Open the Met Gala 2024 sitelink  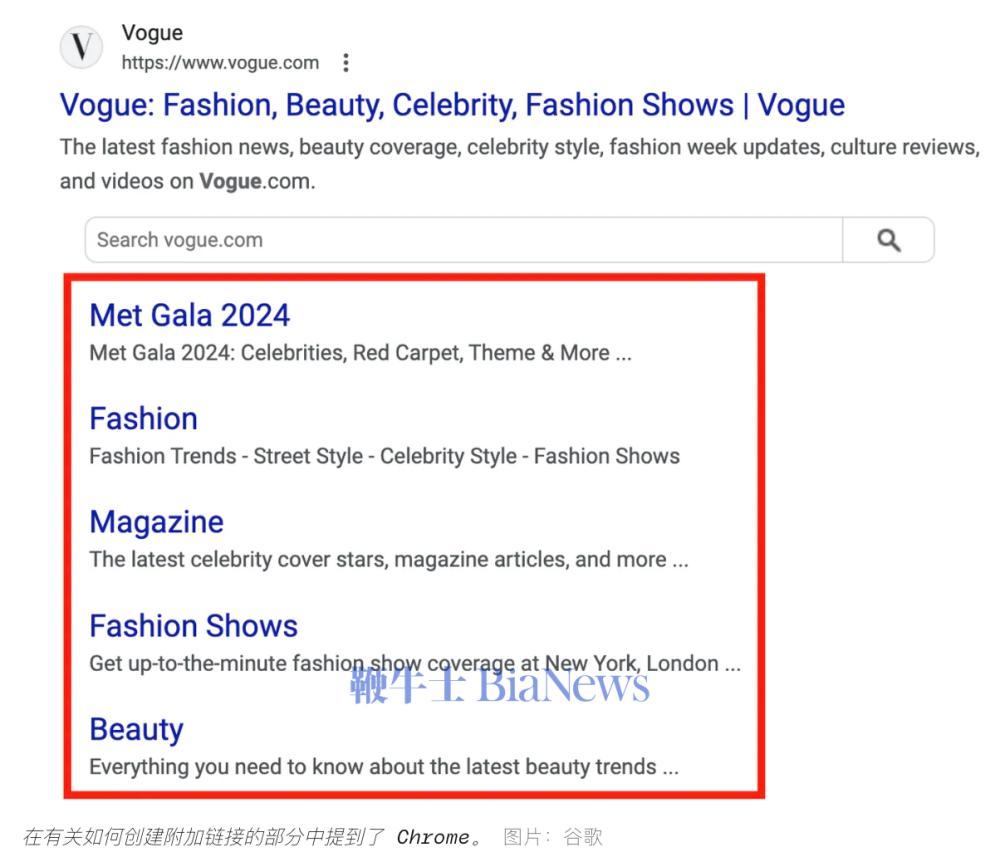point(189,315)
